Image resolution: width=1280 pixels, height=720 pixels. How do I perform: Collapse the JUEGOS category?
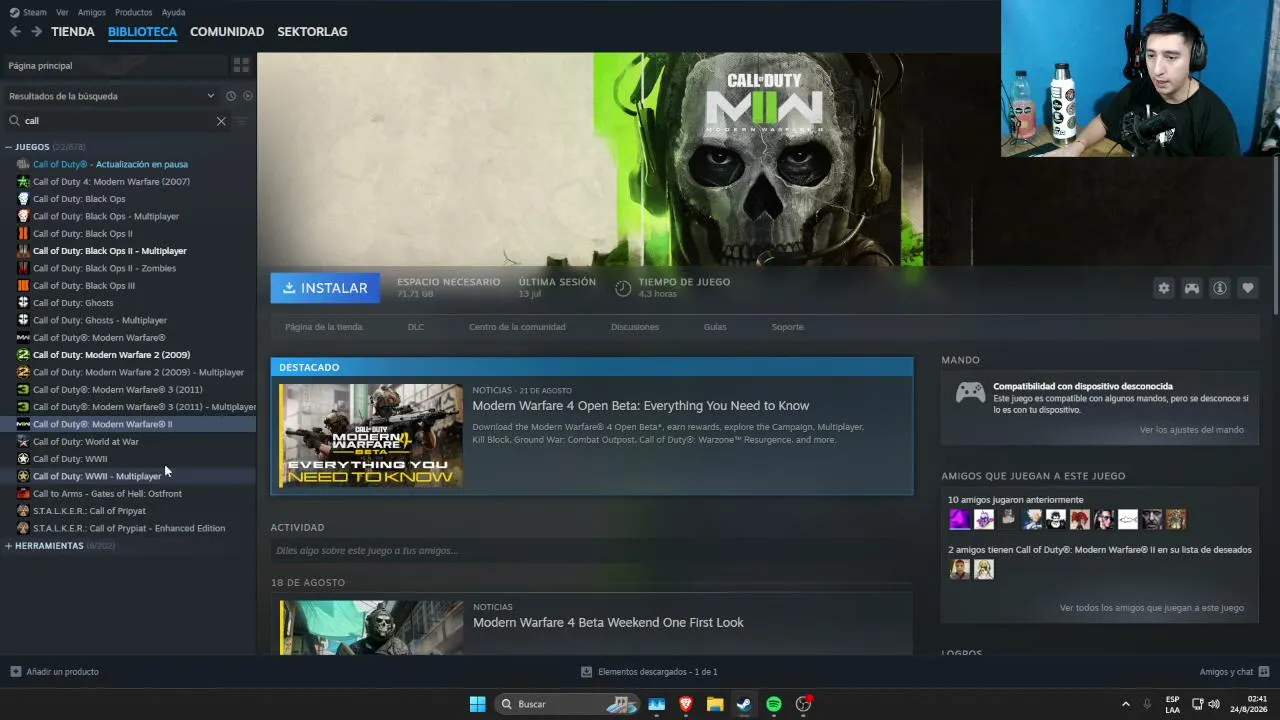click(x=9, y=147)
